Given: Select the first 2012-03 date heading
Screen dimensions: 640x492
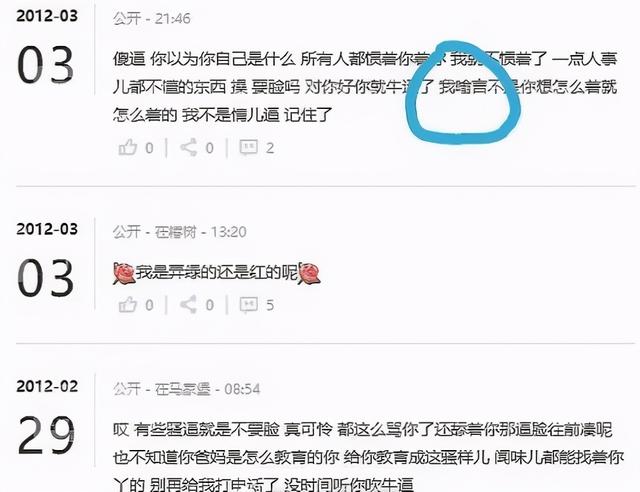Looking at the screenshot, I should coord(47,16).
